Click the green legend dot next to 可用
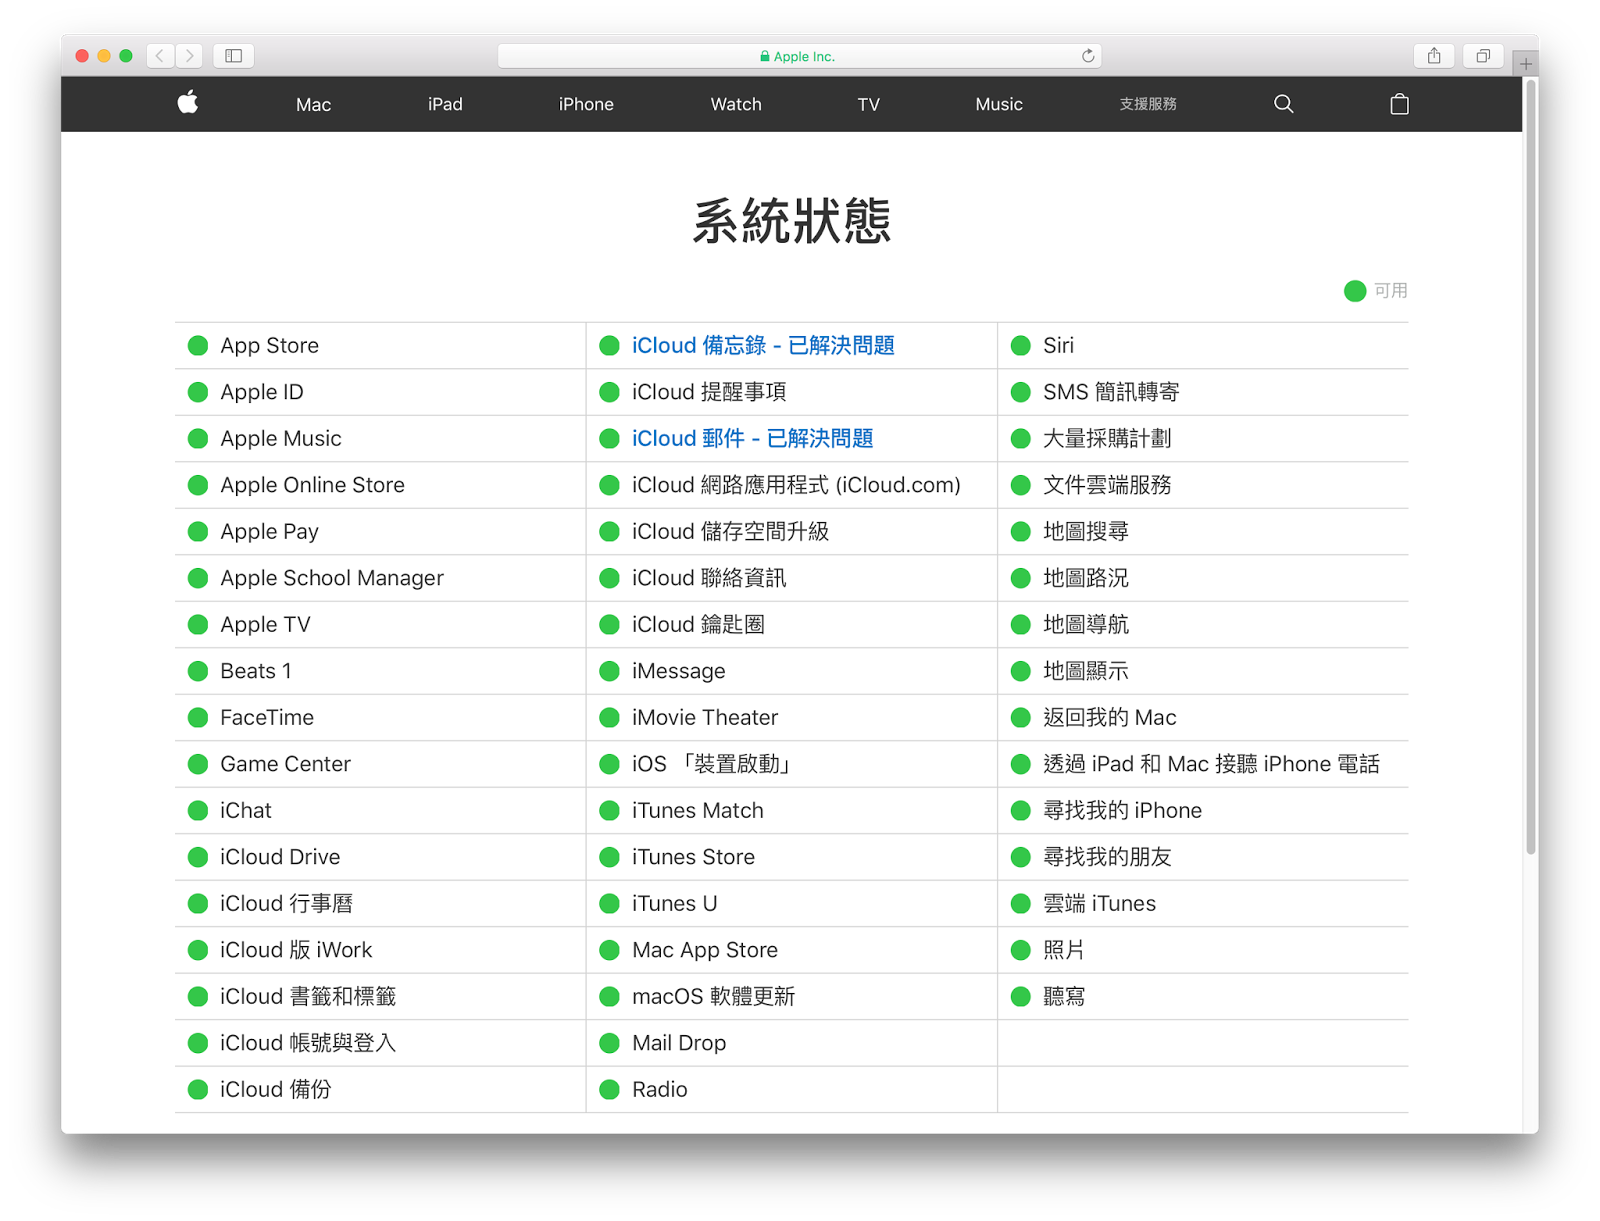 point(1355,291)
